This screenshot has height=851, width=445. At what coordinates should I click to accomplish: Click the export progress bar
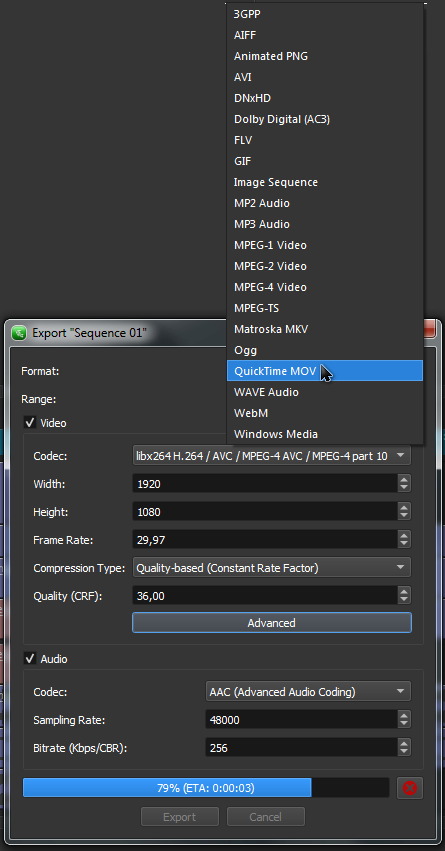click(206, 788)
